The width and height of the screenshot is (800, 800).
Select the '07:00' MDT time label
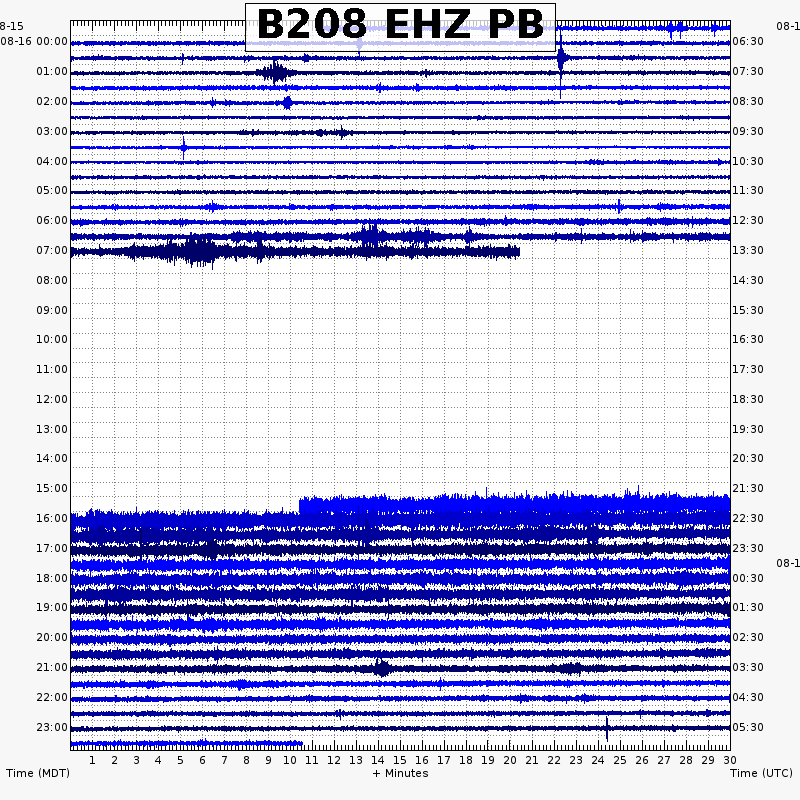(x=52, y=251)
